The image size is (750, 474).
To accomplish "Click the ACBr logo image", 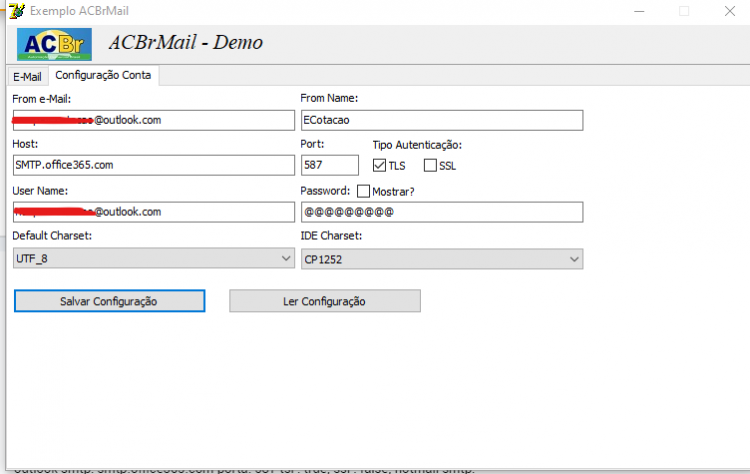I will pyautogui.click(x=54, y=44).
